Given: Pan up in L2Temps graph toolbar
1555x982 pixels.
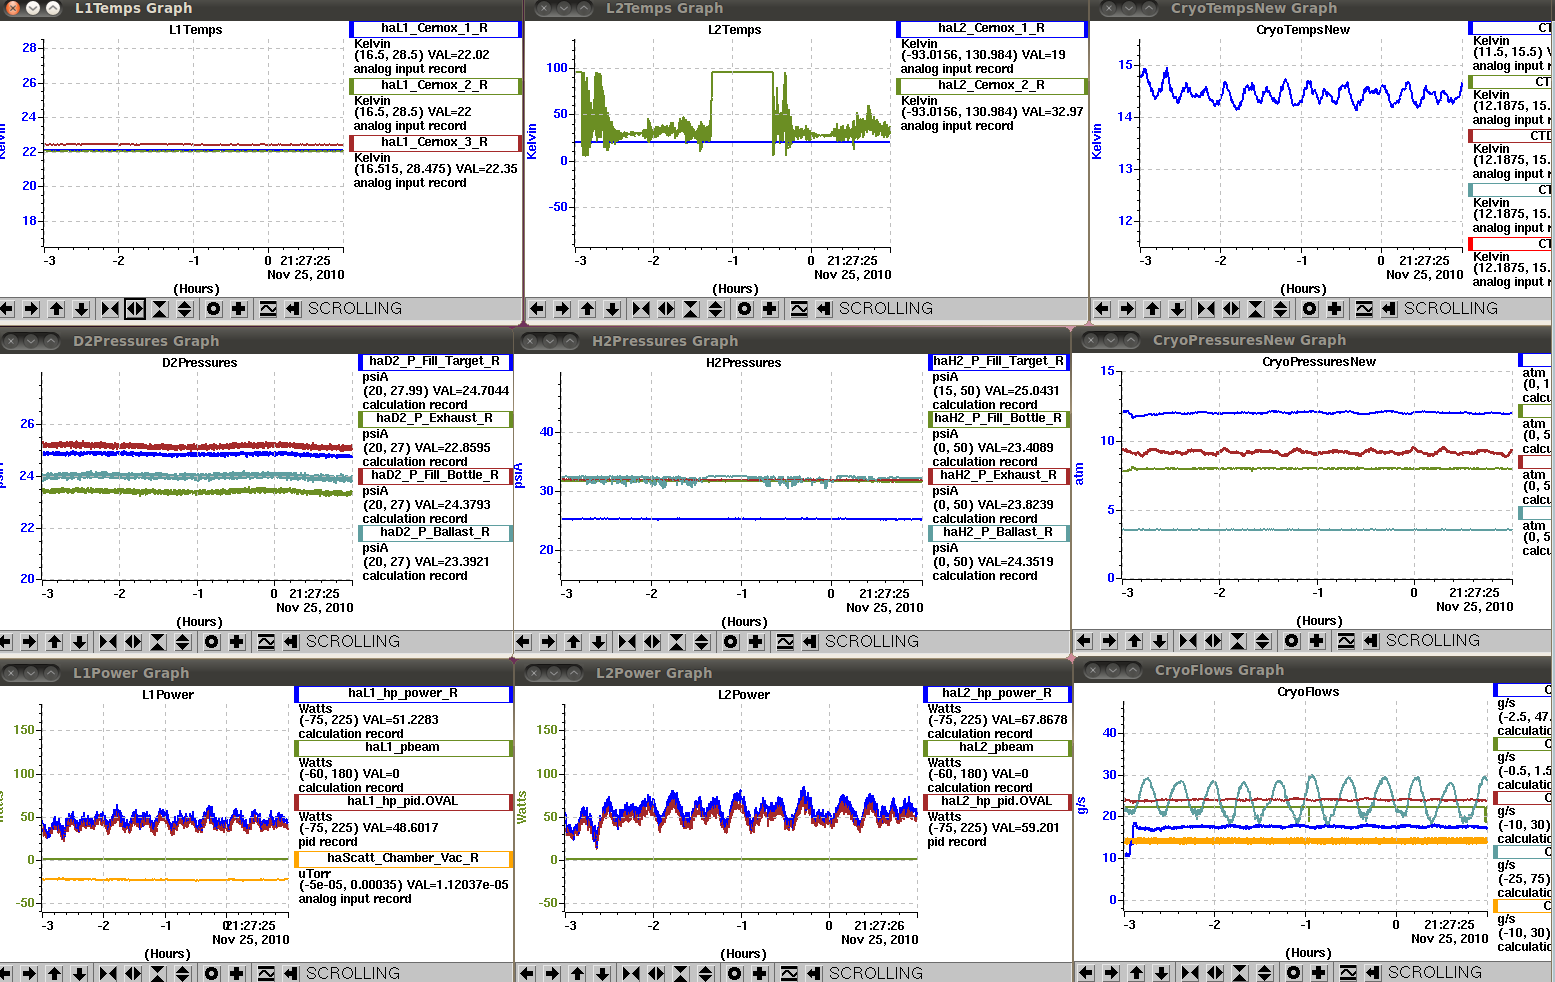Looking at the screenshot, I should [x=588, y=309].
